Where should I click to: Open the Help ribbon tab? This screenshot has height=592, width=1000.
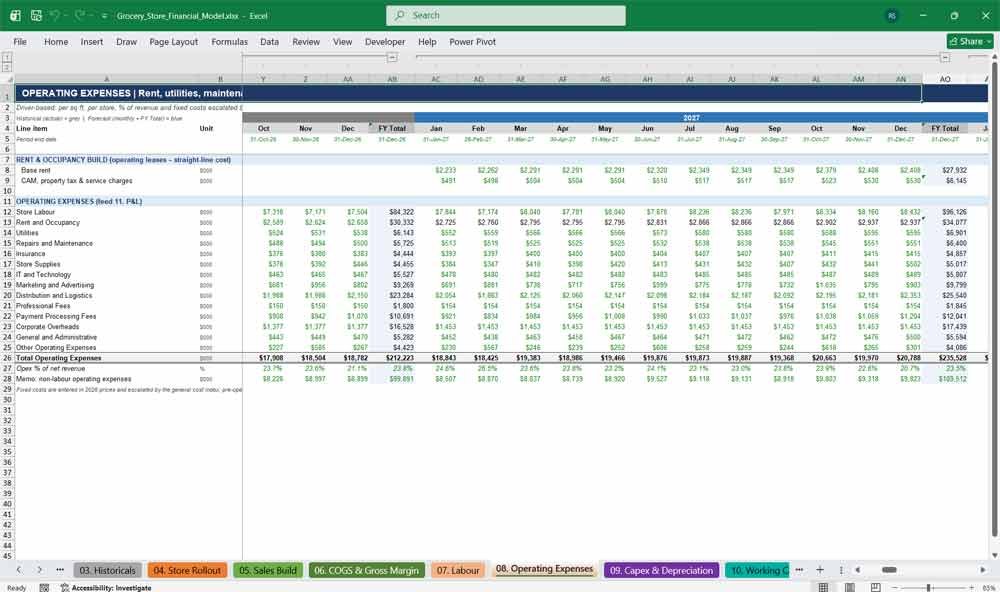pos(427,41)
